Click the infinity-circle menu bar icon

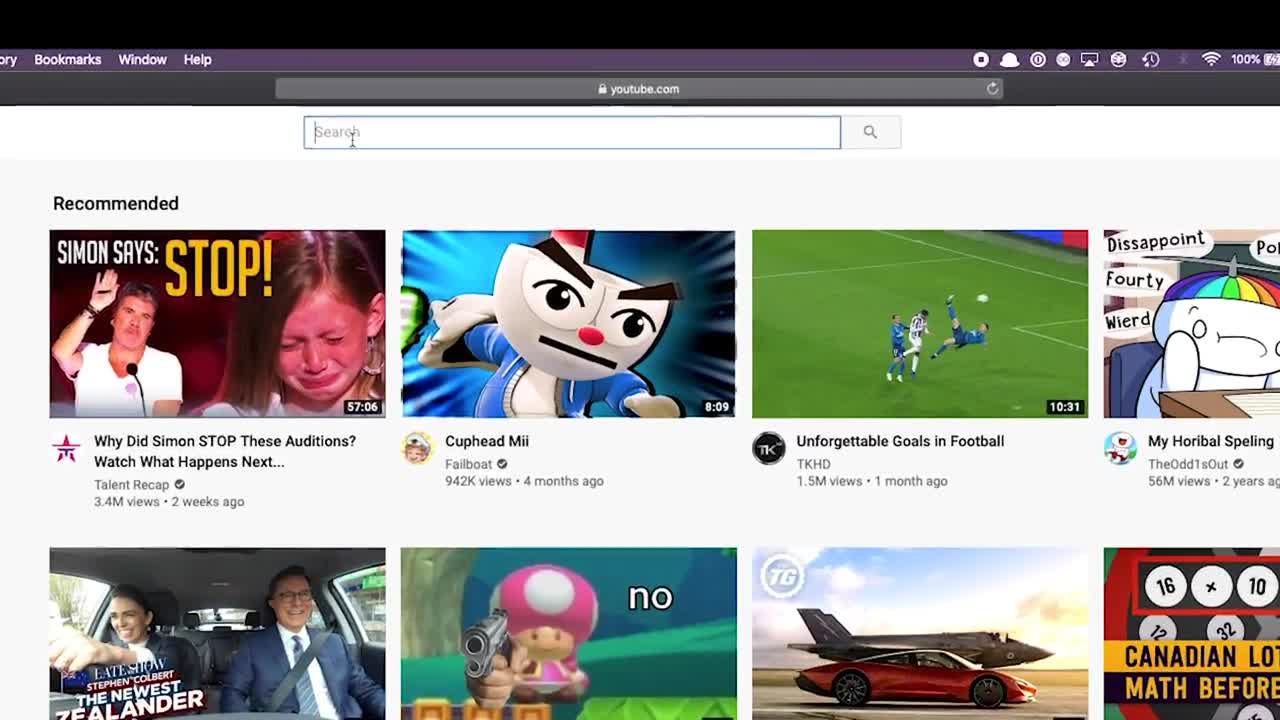pyautogui.click(x=1063, y=60)
